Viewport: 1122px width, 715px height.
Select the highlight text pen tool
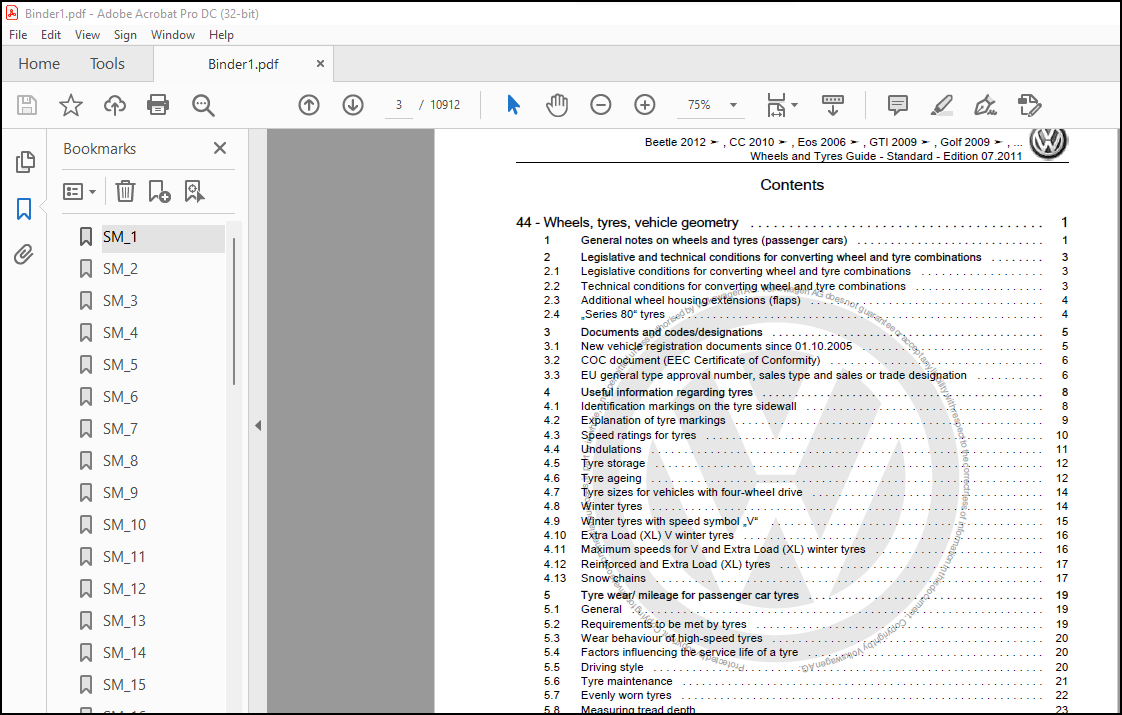[942, 105]
